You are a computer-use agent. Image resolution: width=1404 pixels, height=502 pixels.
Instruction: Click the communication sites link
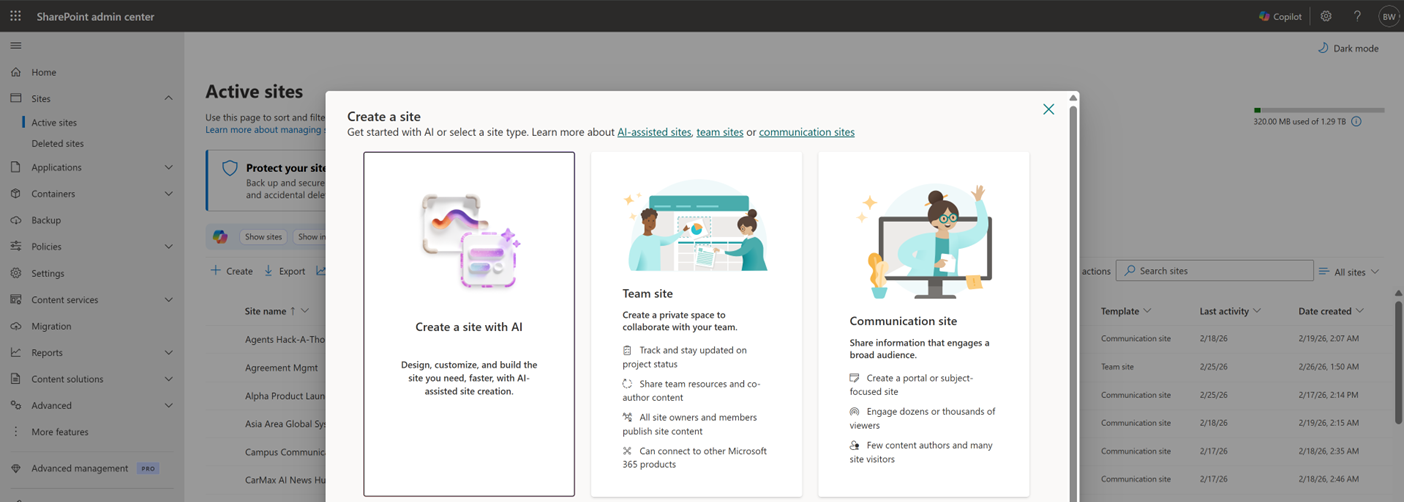coord(807,132)
